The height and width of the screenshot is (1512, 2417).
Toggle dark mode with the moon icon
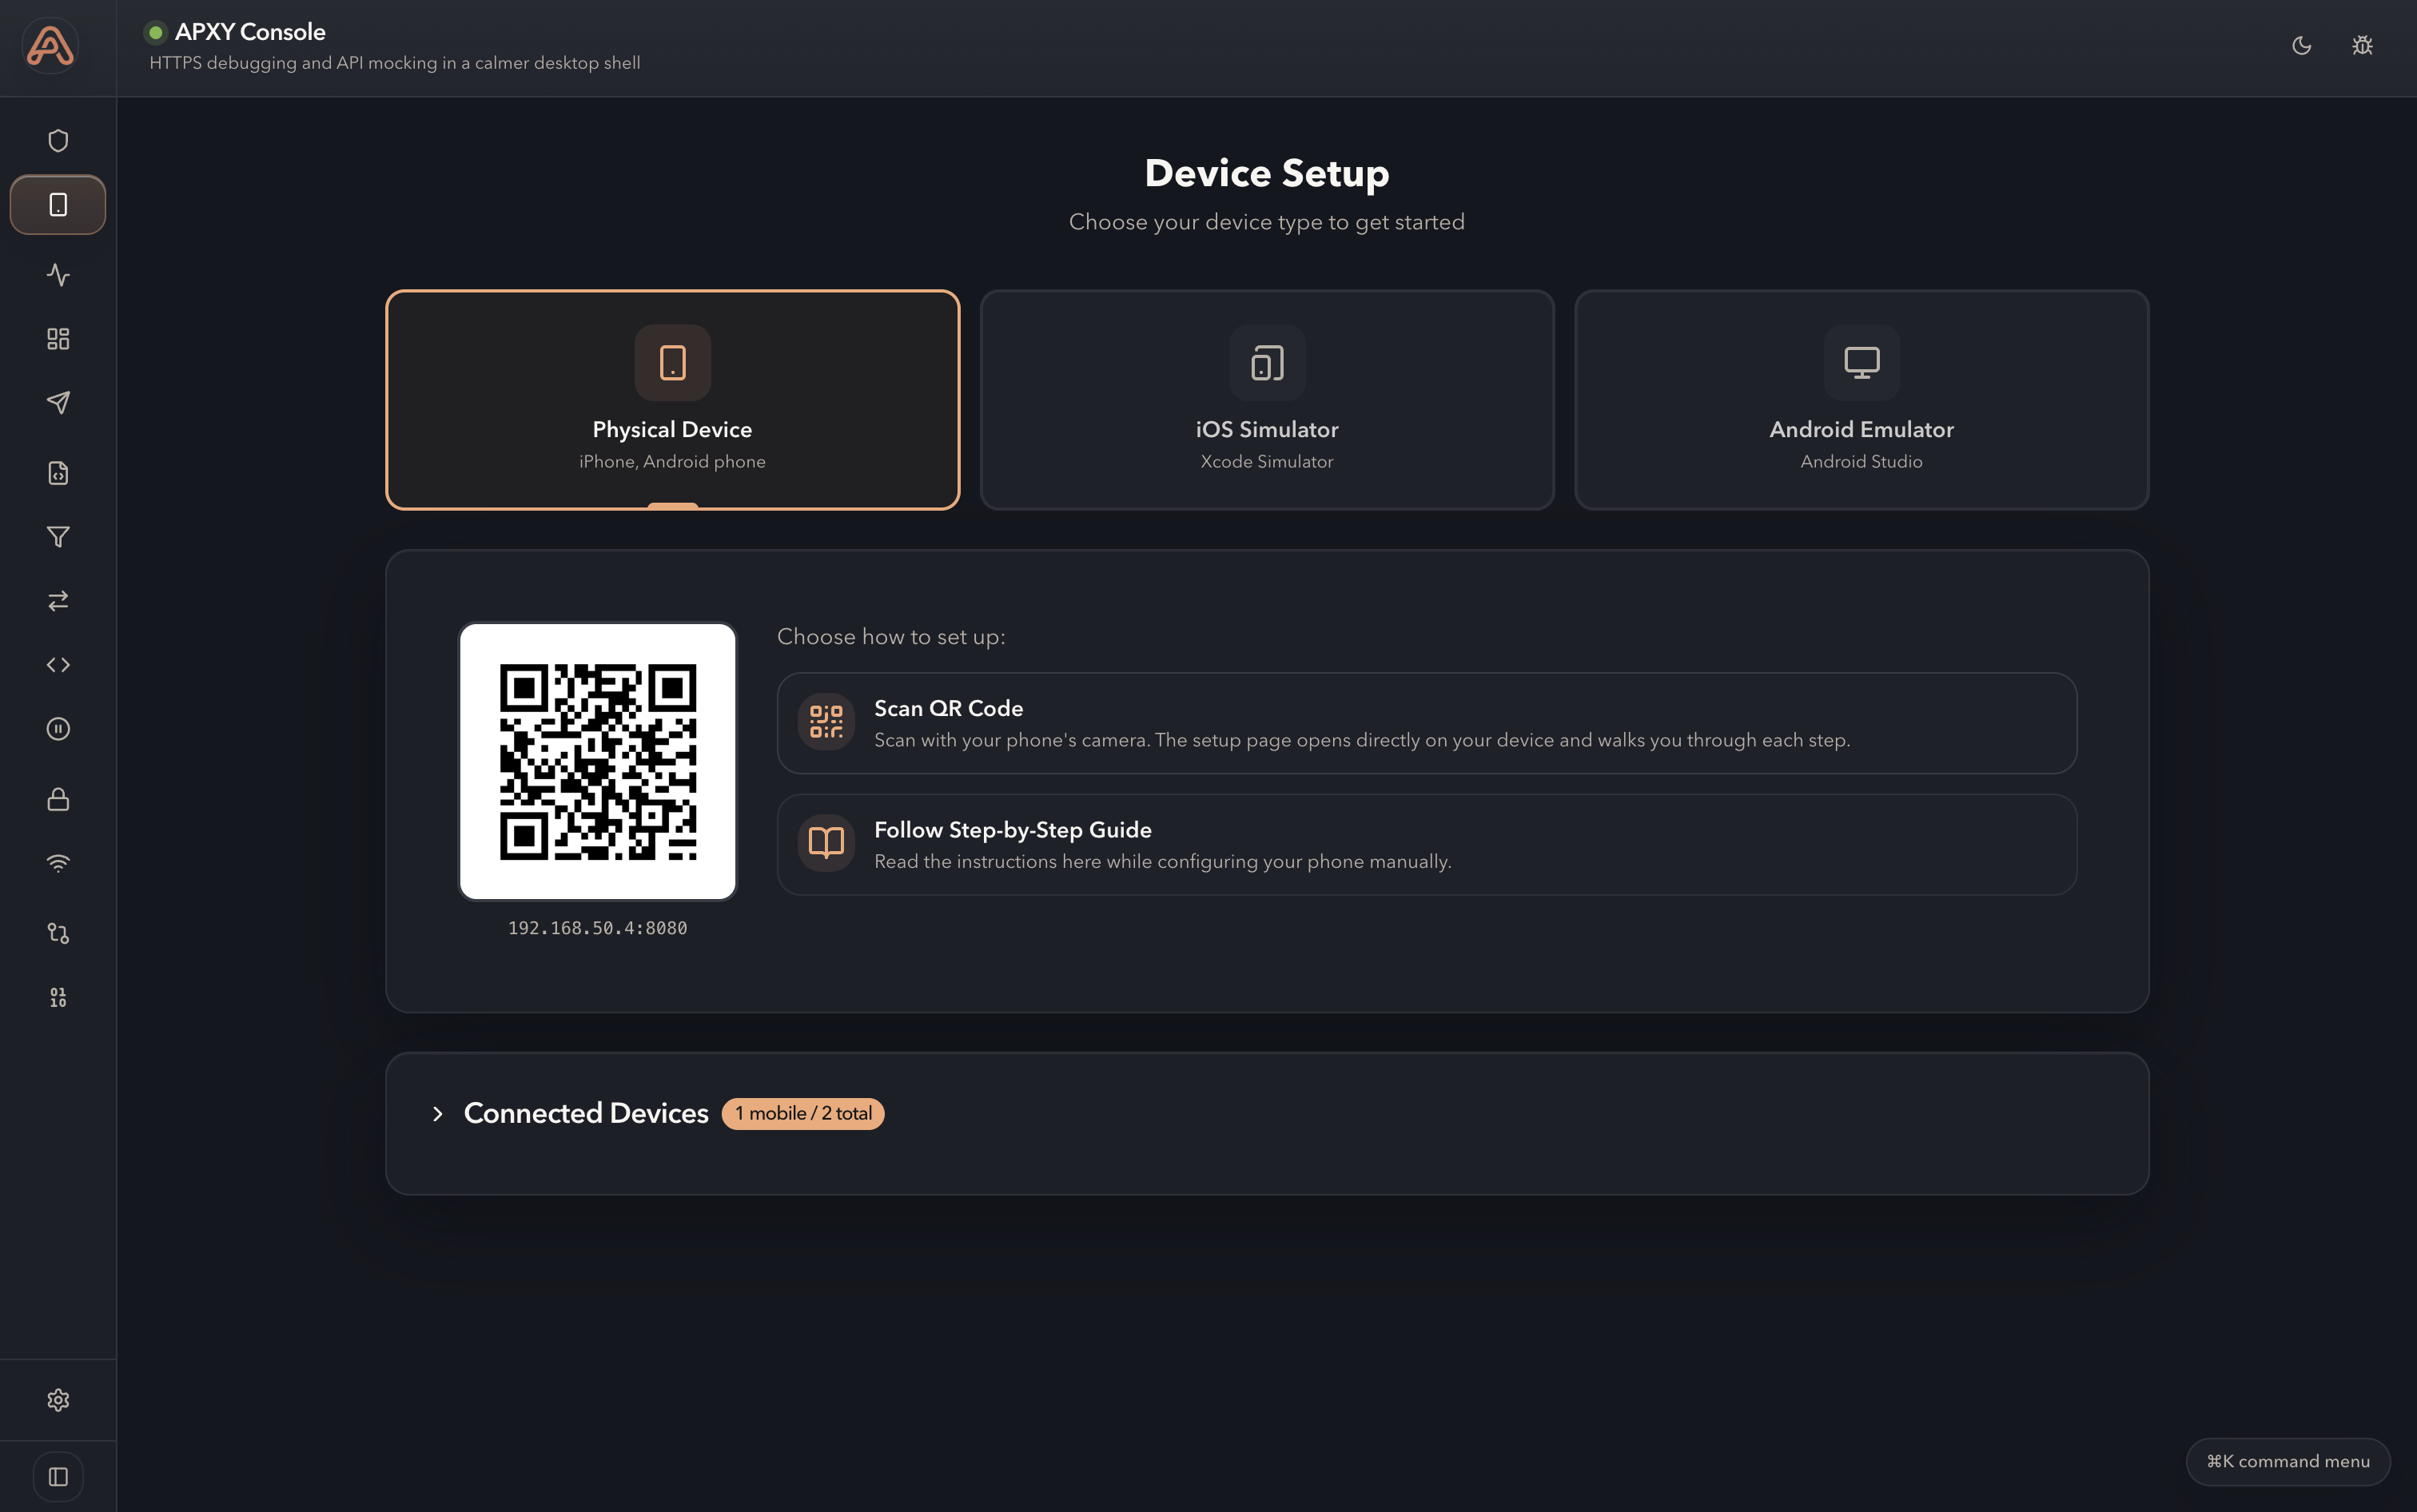[x=2300, y=46]
